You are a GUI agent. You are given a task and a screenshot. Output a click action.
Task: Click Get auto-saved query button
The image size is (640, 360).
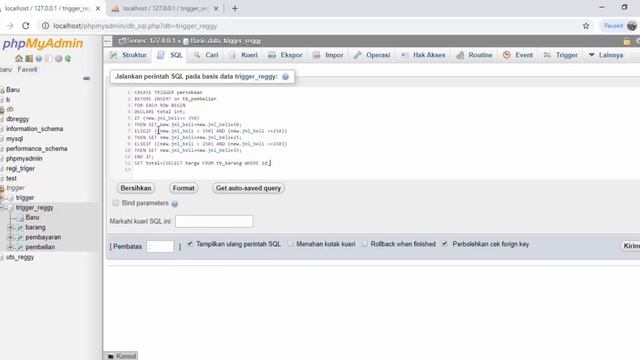point(248,188)
